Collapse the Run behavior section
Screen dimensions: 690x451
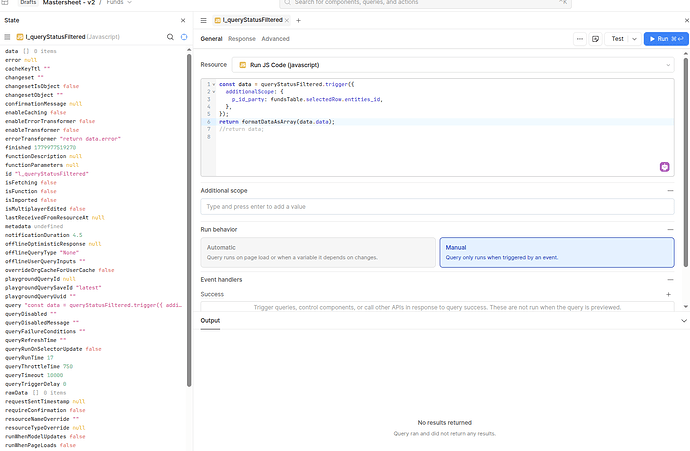(x=670, y=229)
